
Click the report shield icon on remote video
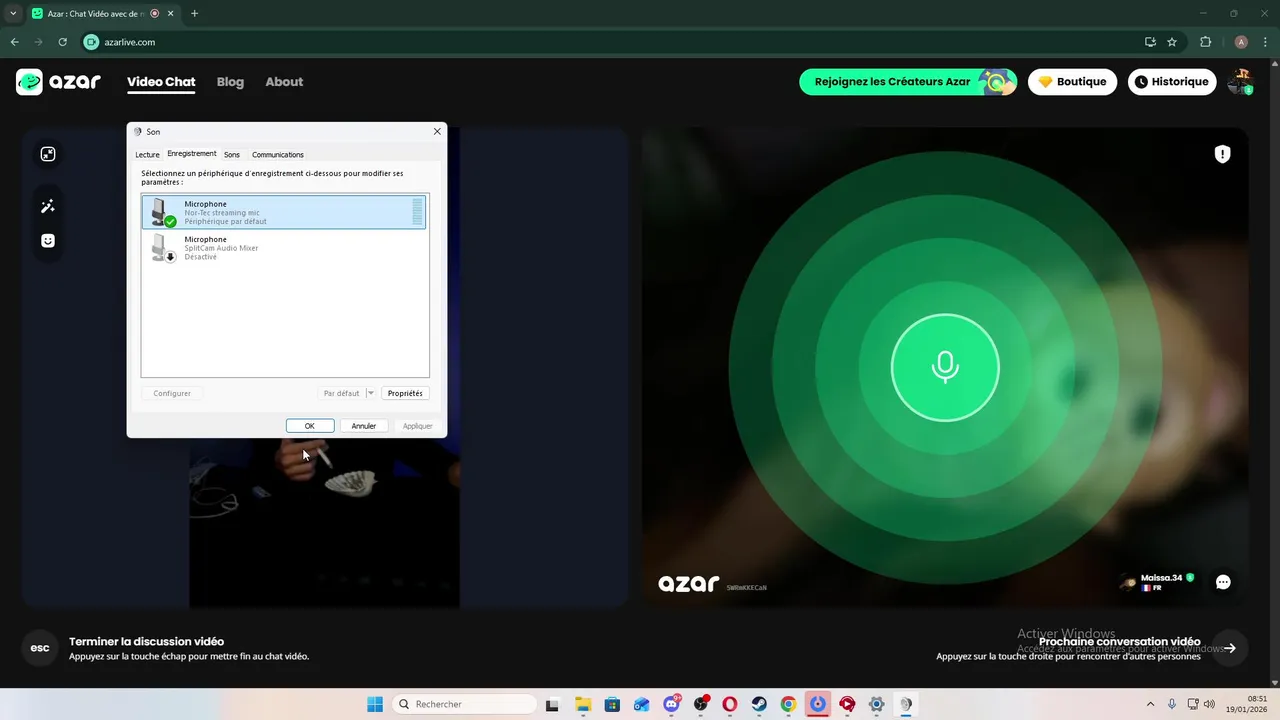[1222, 154]
